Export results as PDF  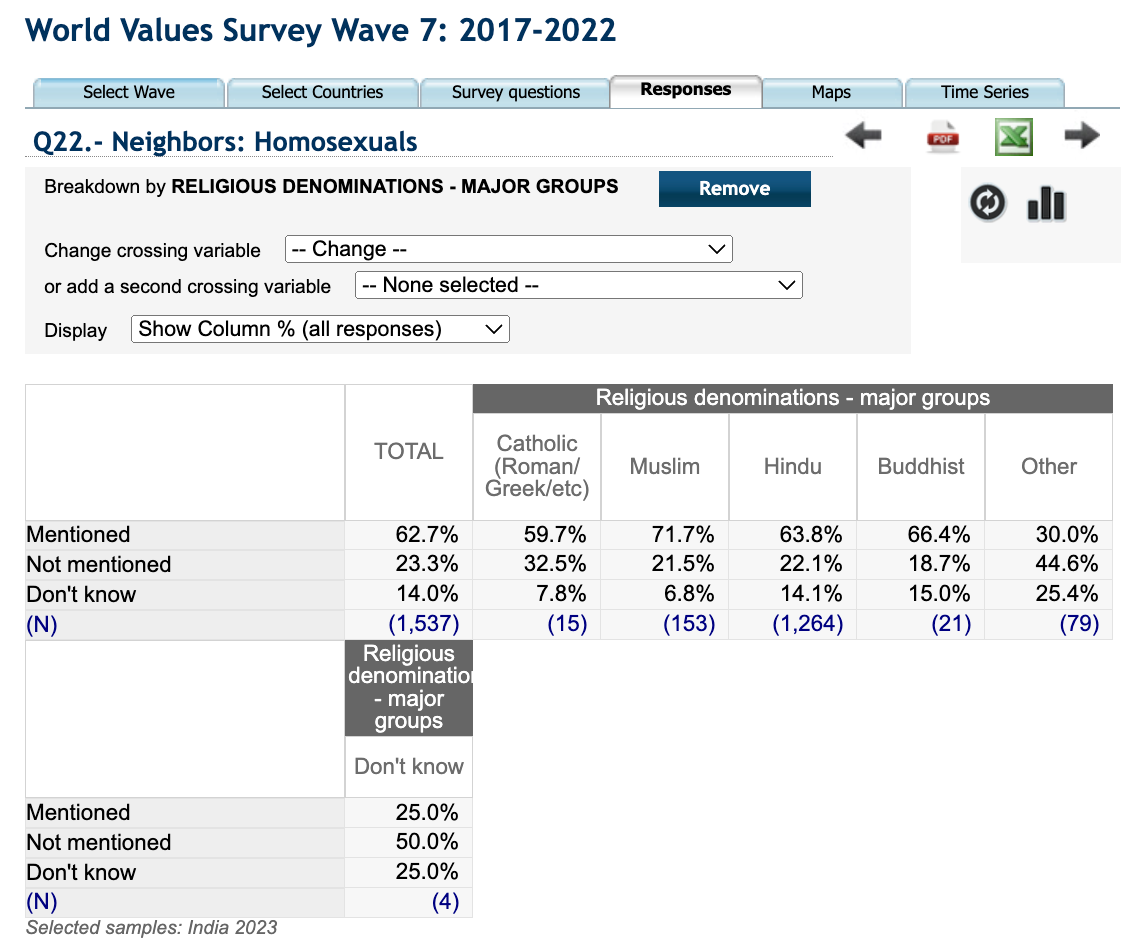(x=943, y=136)
